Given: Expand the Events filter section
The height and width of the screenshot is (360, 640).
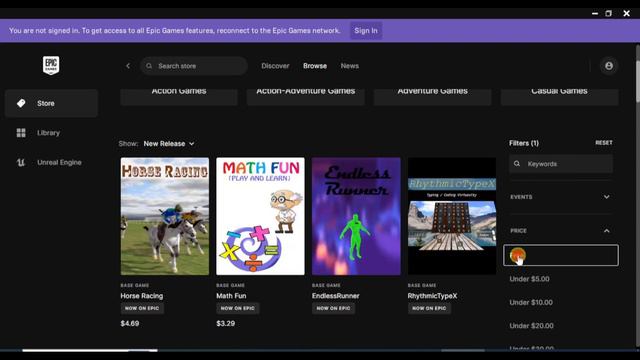Looking at the screenshot, I should pos(561,197).
